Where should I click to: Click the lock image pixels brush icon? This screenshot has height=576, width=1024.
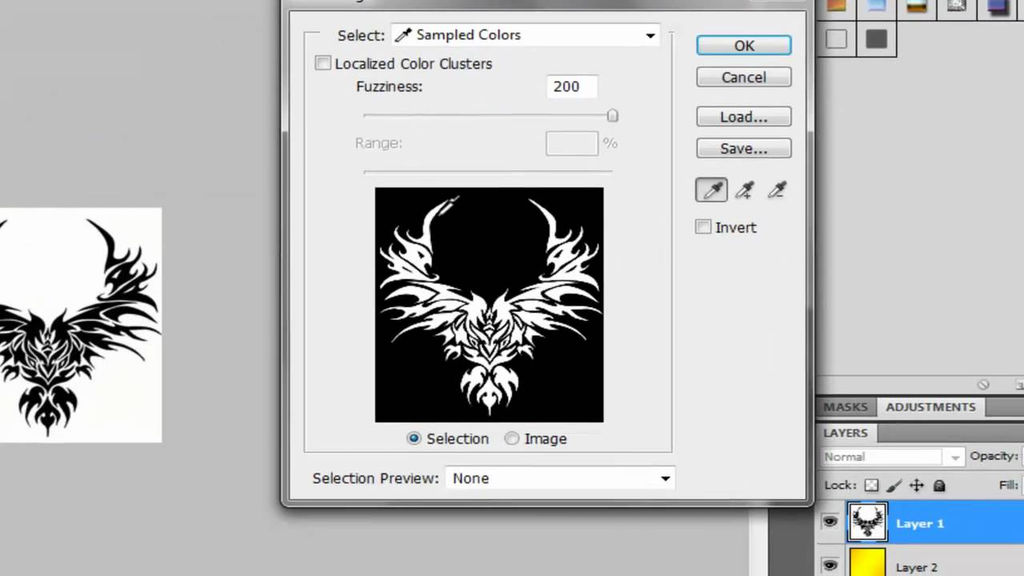pyautogui.click(x=894, y=485)
